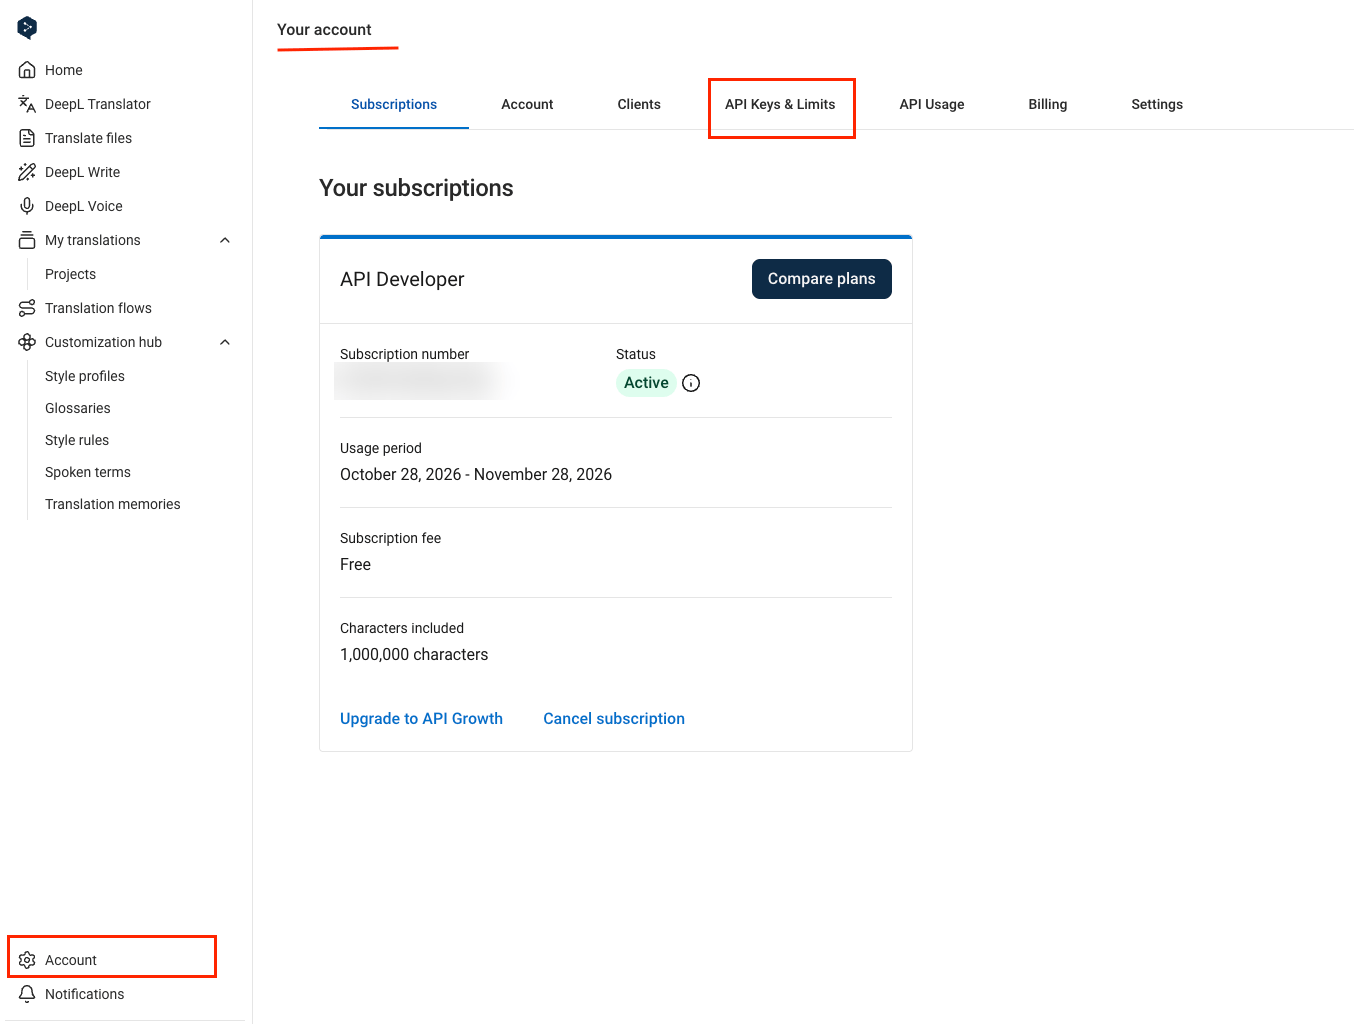Click the info icon beside Active status
Image resolution: width=1354 pixels, height=1024 pixels.
click(x=691, y=383)
